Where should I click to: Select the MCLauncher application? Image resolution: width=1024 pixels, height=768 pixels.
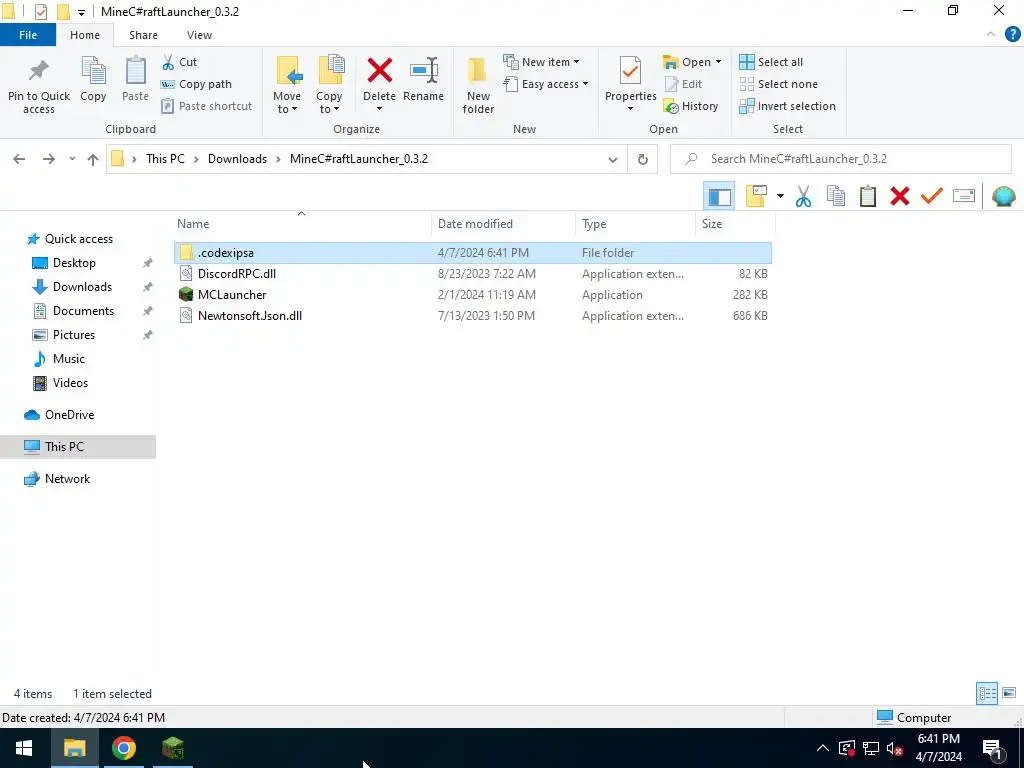pyautogui.click(x=473, y=295)
